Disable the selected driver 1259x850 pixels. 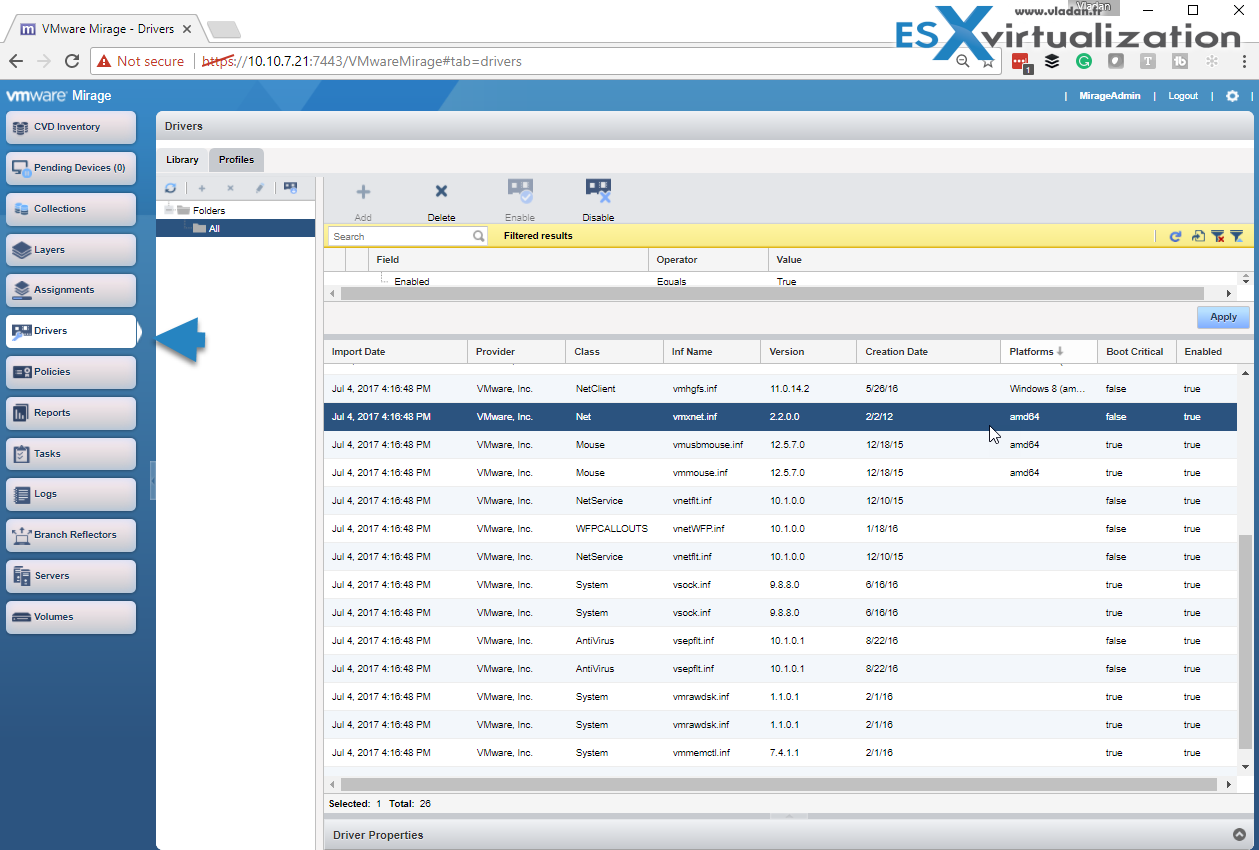pos(598,201)
